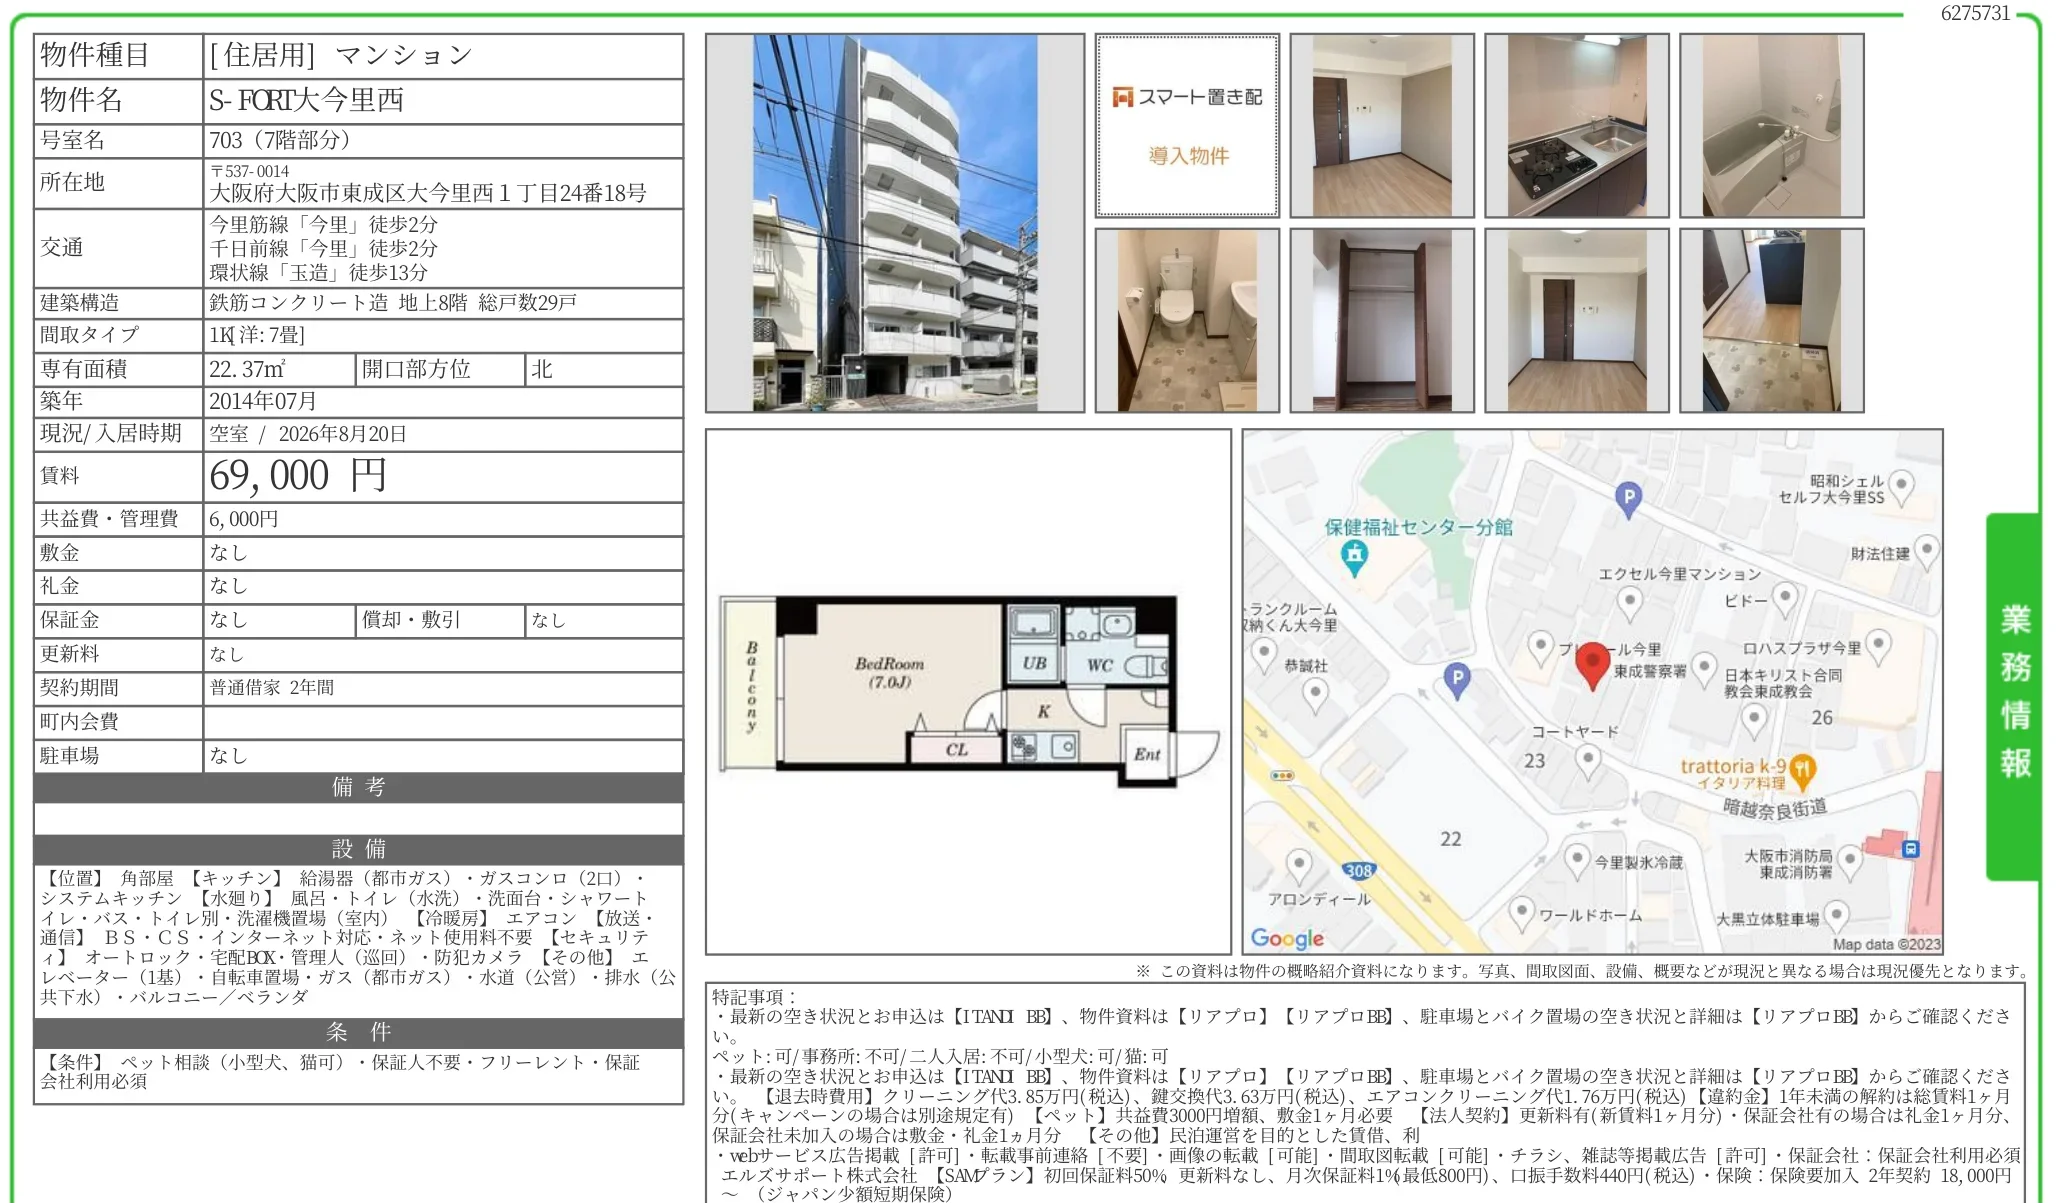This screenshot has width=2056, height=1203.
Task: Click the listing number 6275731
Action: [1975, 13]
